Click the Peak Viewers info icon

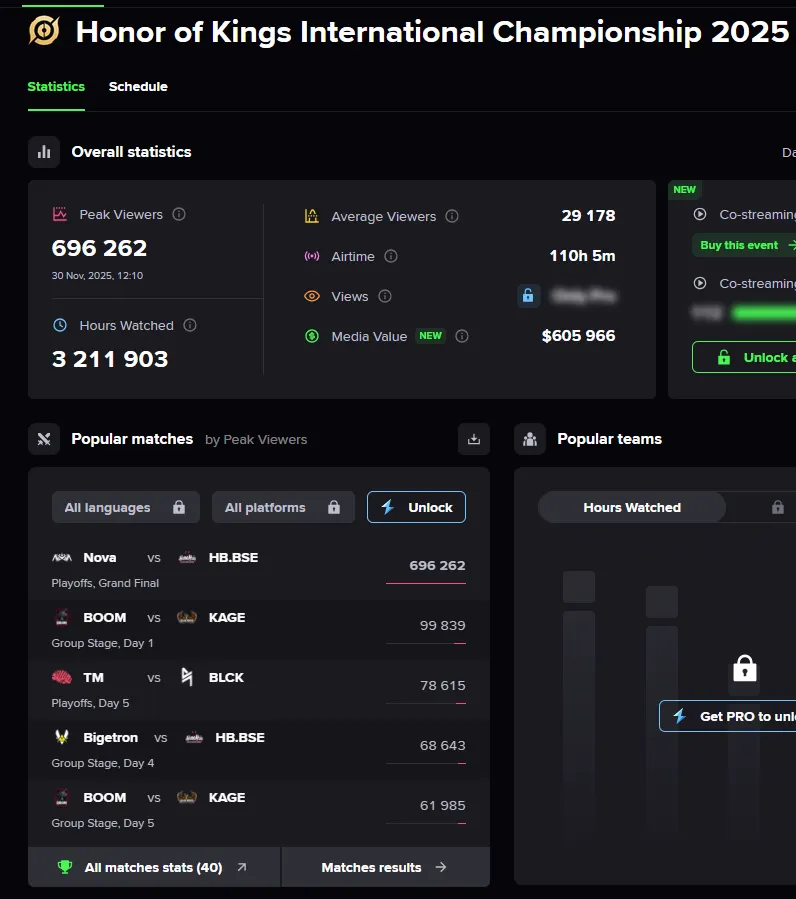coord(179,214)
